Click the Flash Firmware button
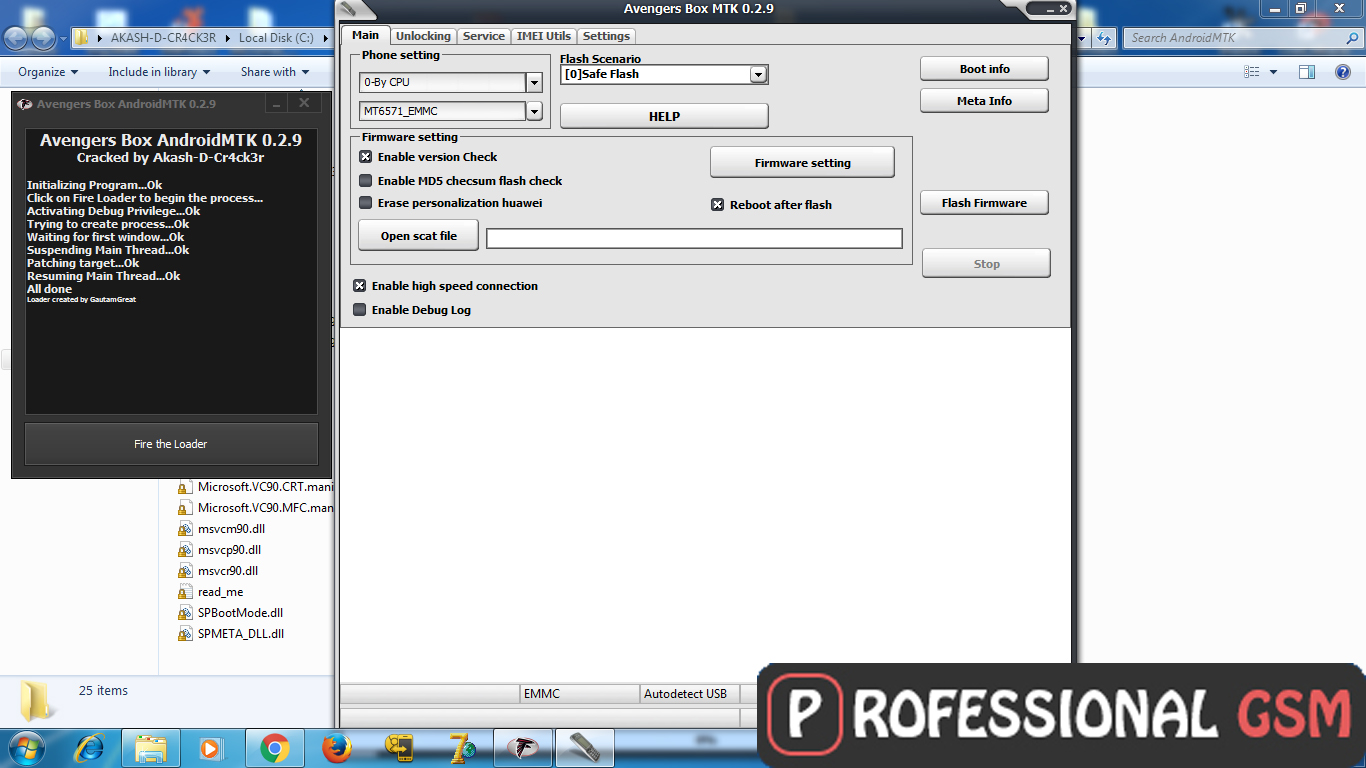 pyautogui.click(x=984, y=203)
